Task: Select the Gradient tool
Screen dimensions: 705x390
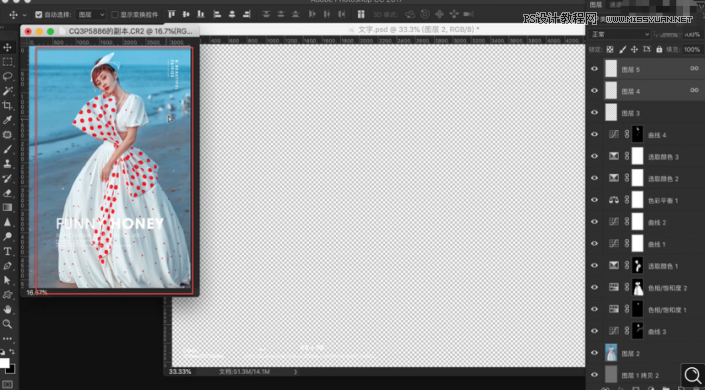Action: 8,207
